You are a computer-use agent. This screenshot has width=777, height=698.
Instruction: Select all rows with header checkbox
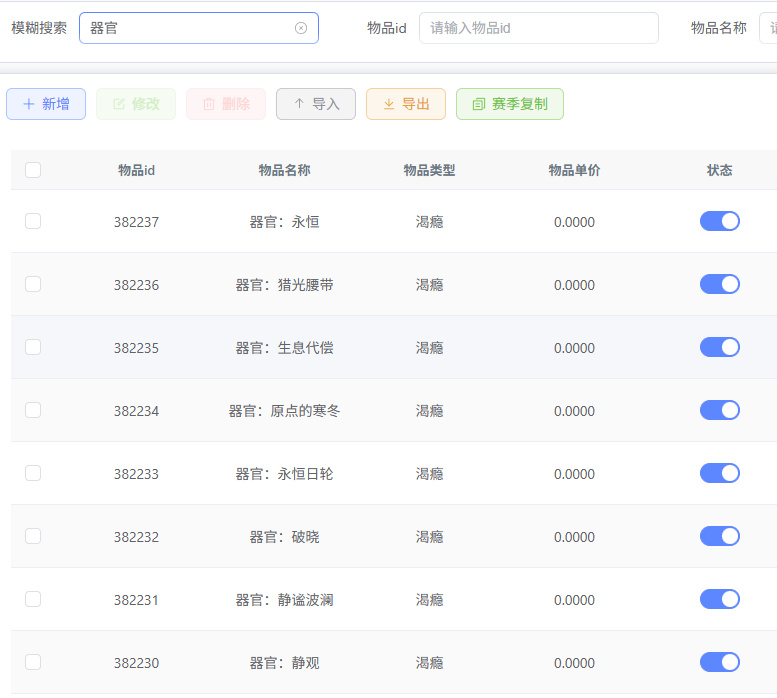[x=33, y=170]
